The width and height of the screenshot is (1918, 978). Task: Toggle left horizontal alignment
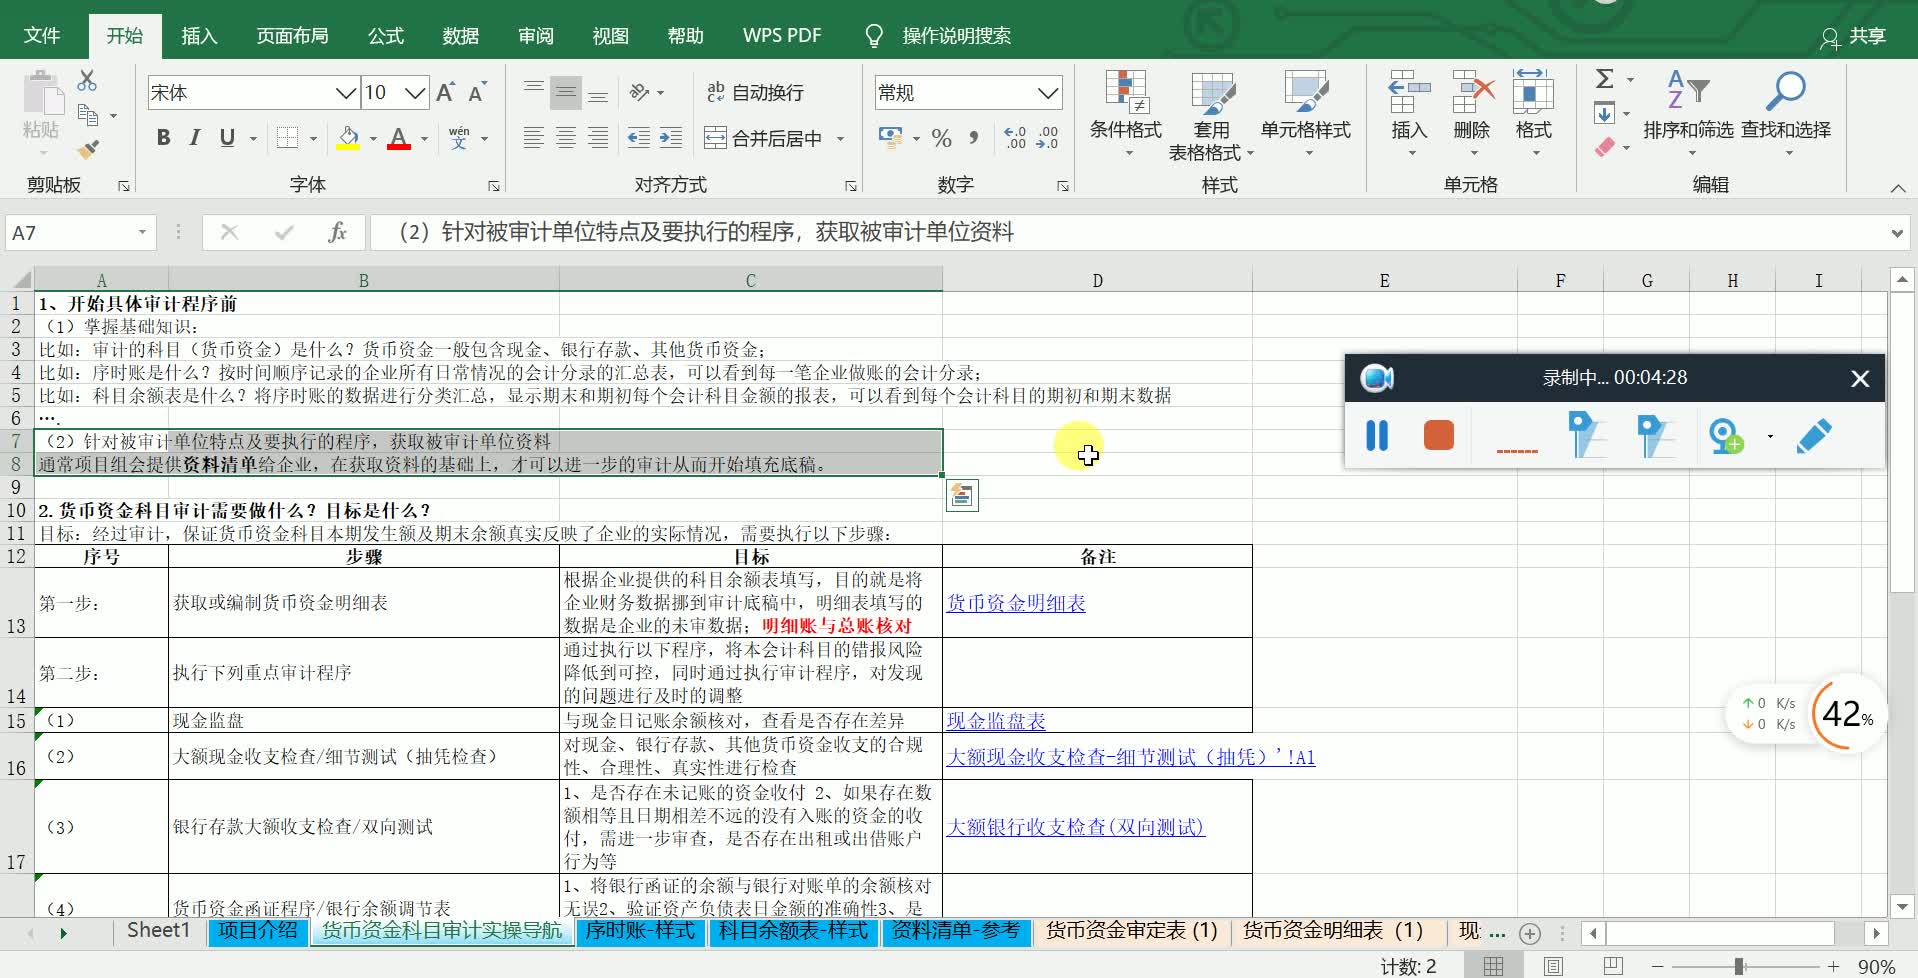point(534,138)
